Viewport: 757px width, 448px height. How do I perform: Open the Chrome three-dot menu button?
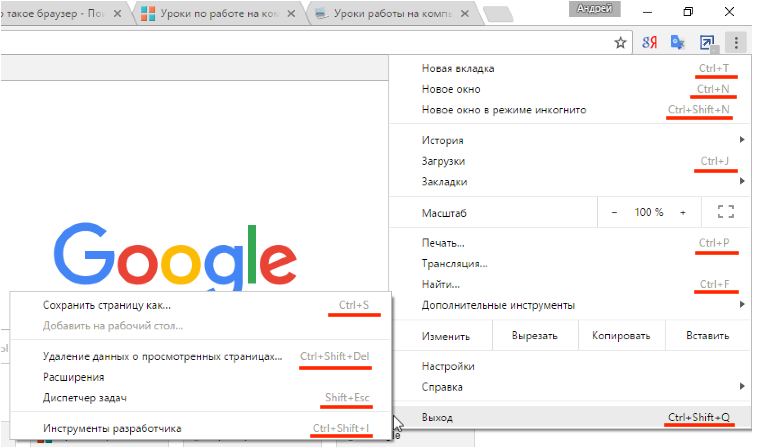tap(736, 43)
